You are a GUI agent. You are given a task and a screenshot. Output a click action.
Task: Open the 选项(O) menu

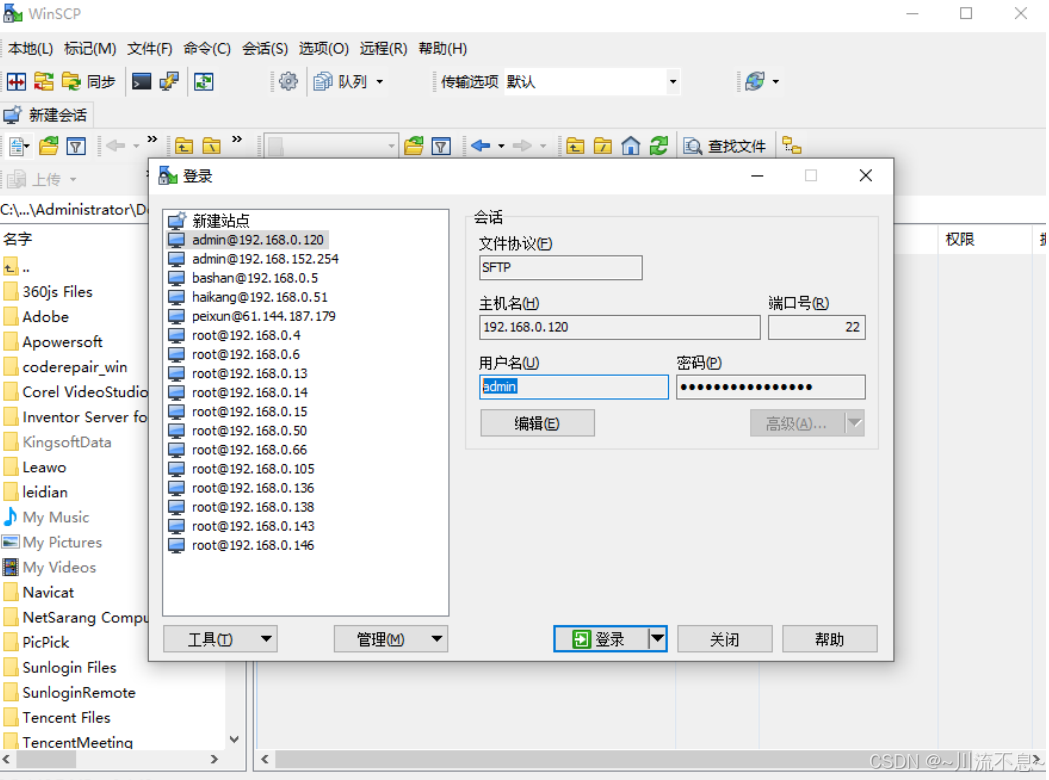(324, 48)
